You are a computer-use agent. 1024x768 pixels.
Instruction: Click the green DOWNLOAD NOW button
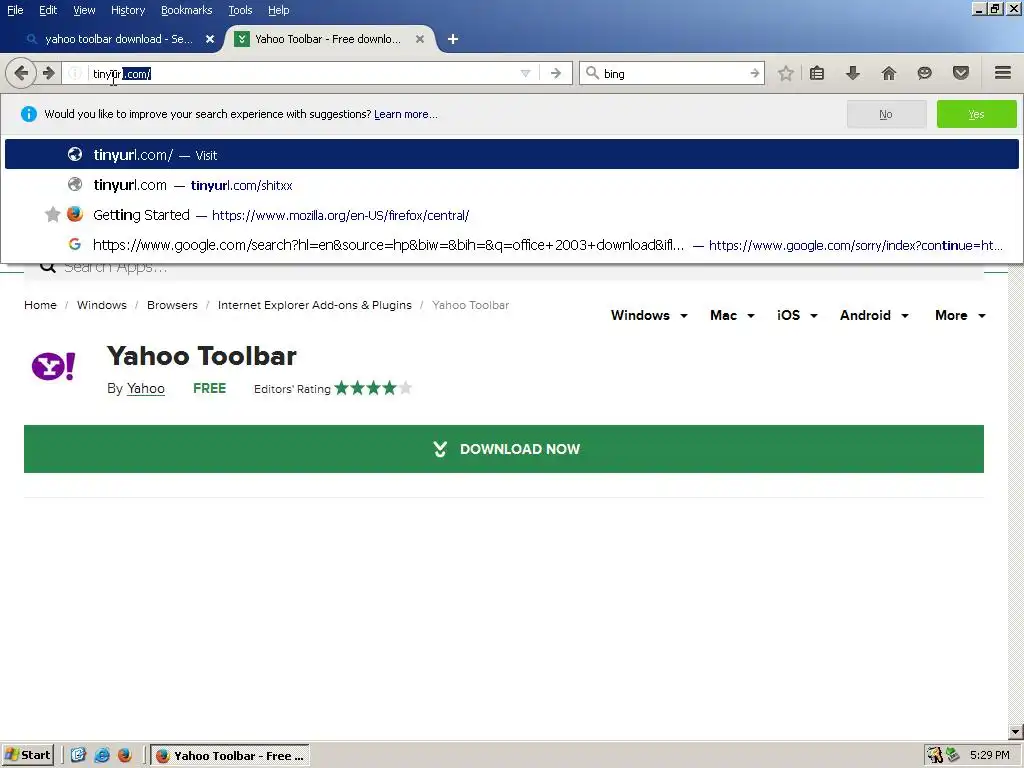(x=504, y=449)
